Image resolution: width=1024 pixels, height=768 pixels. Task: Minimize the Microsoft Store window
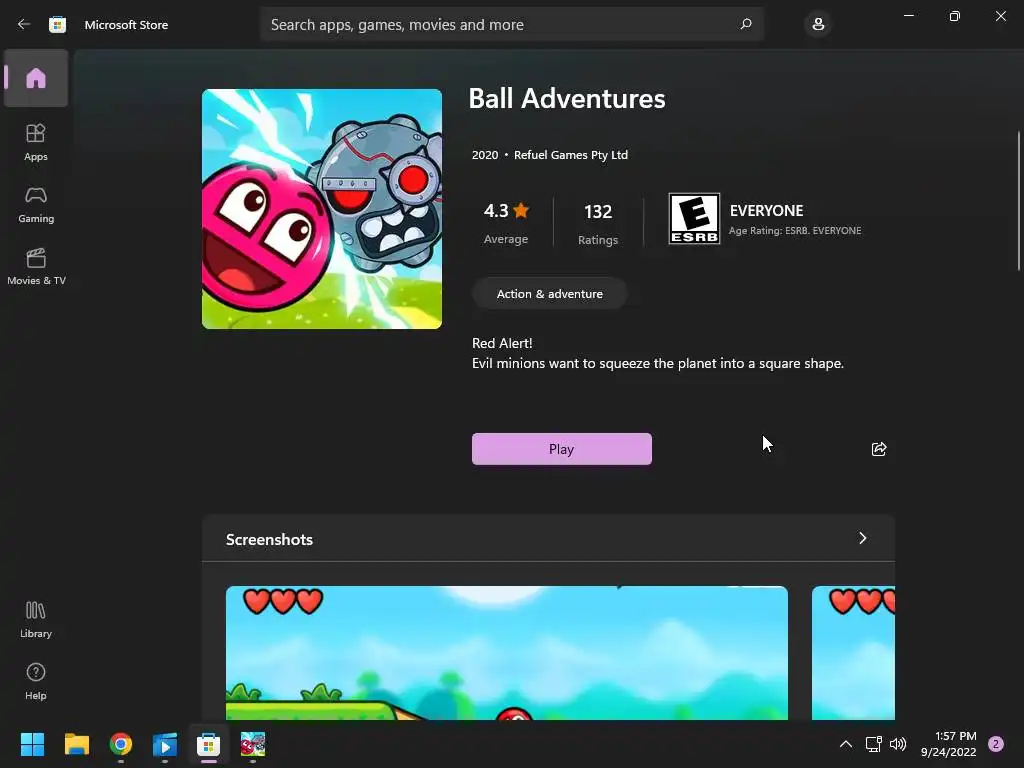pyautogui.click(x=908, y=16)
